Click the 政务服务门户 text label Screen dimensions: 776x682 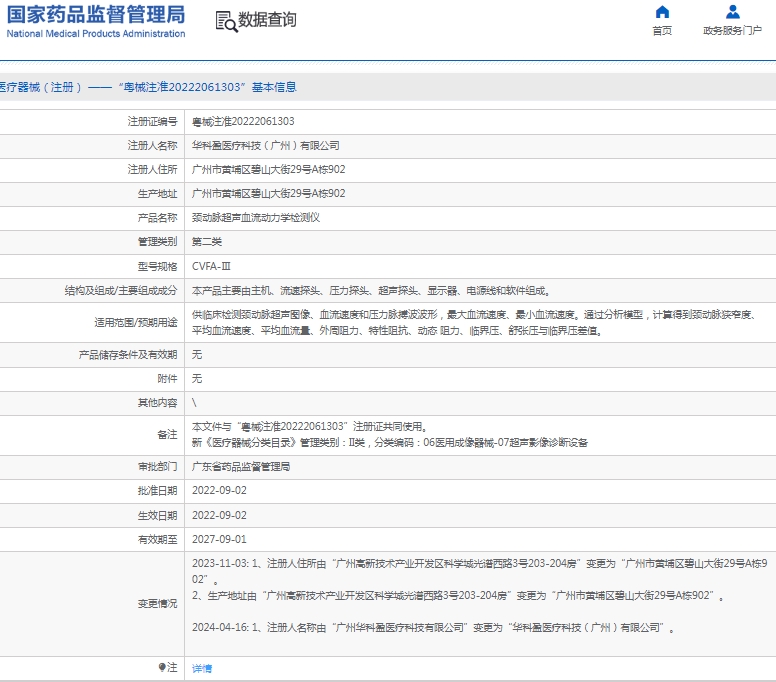point(732,31)
